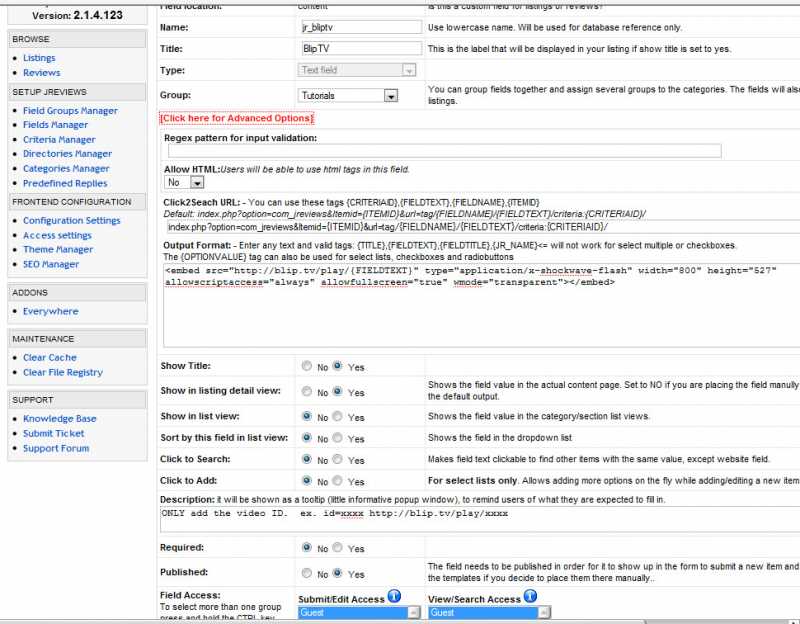Open Criteria Manager
Viewport: 800px width, 624px height.
[x=59, y=140]
